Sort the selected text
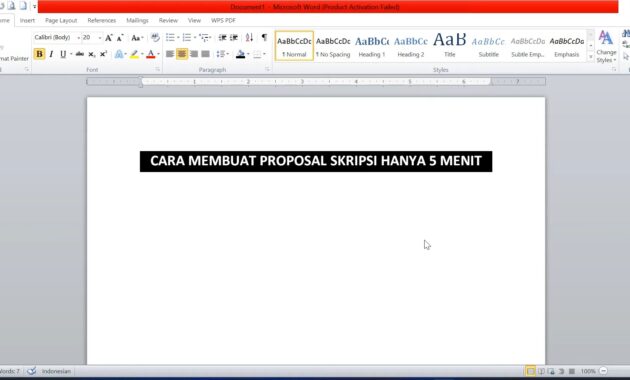The width and height of the screenshot is (630, 380). 249,37
